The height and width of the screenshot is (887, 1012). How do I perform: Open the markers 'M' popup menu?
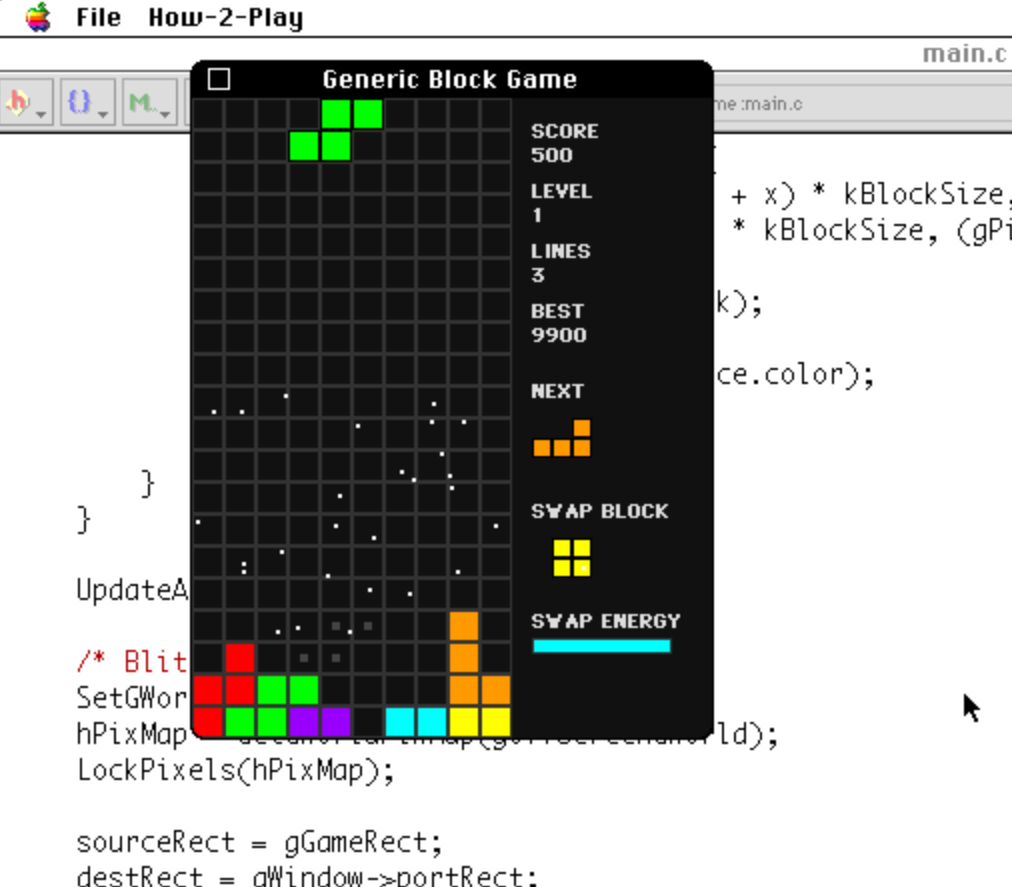coord(147,103)
